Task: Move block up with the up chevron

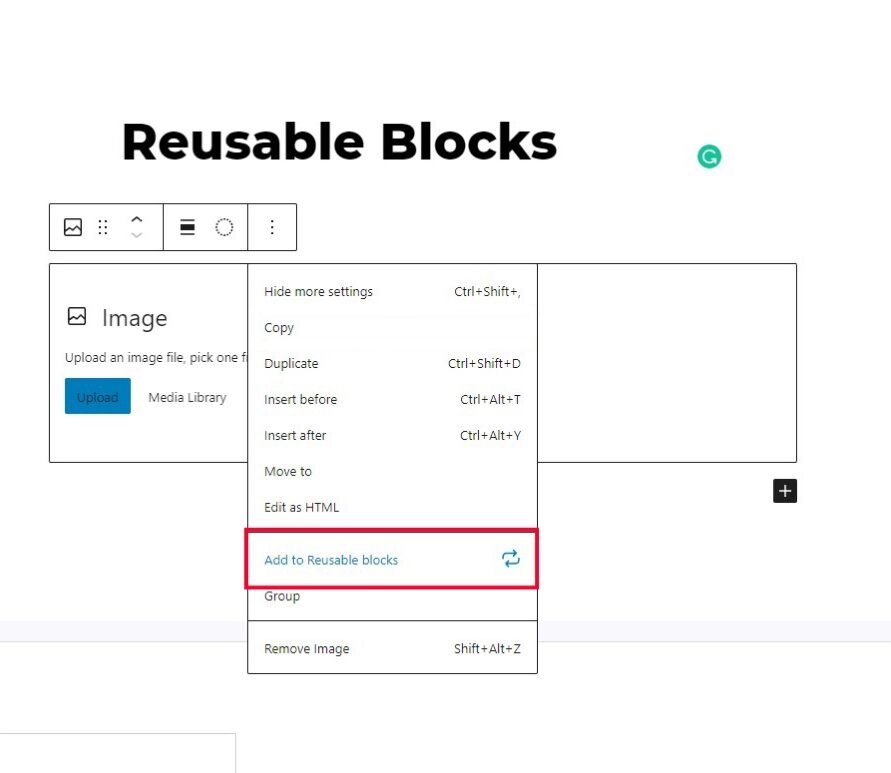Action: (x=137, y=219)
